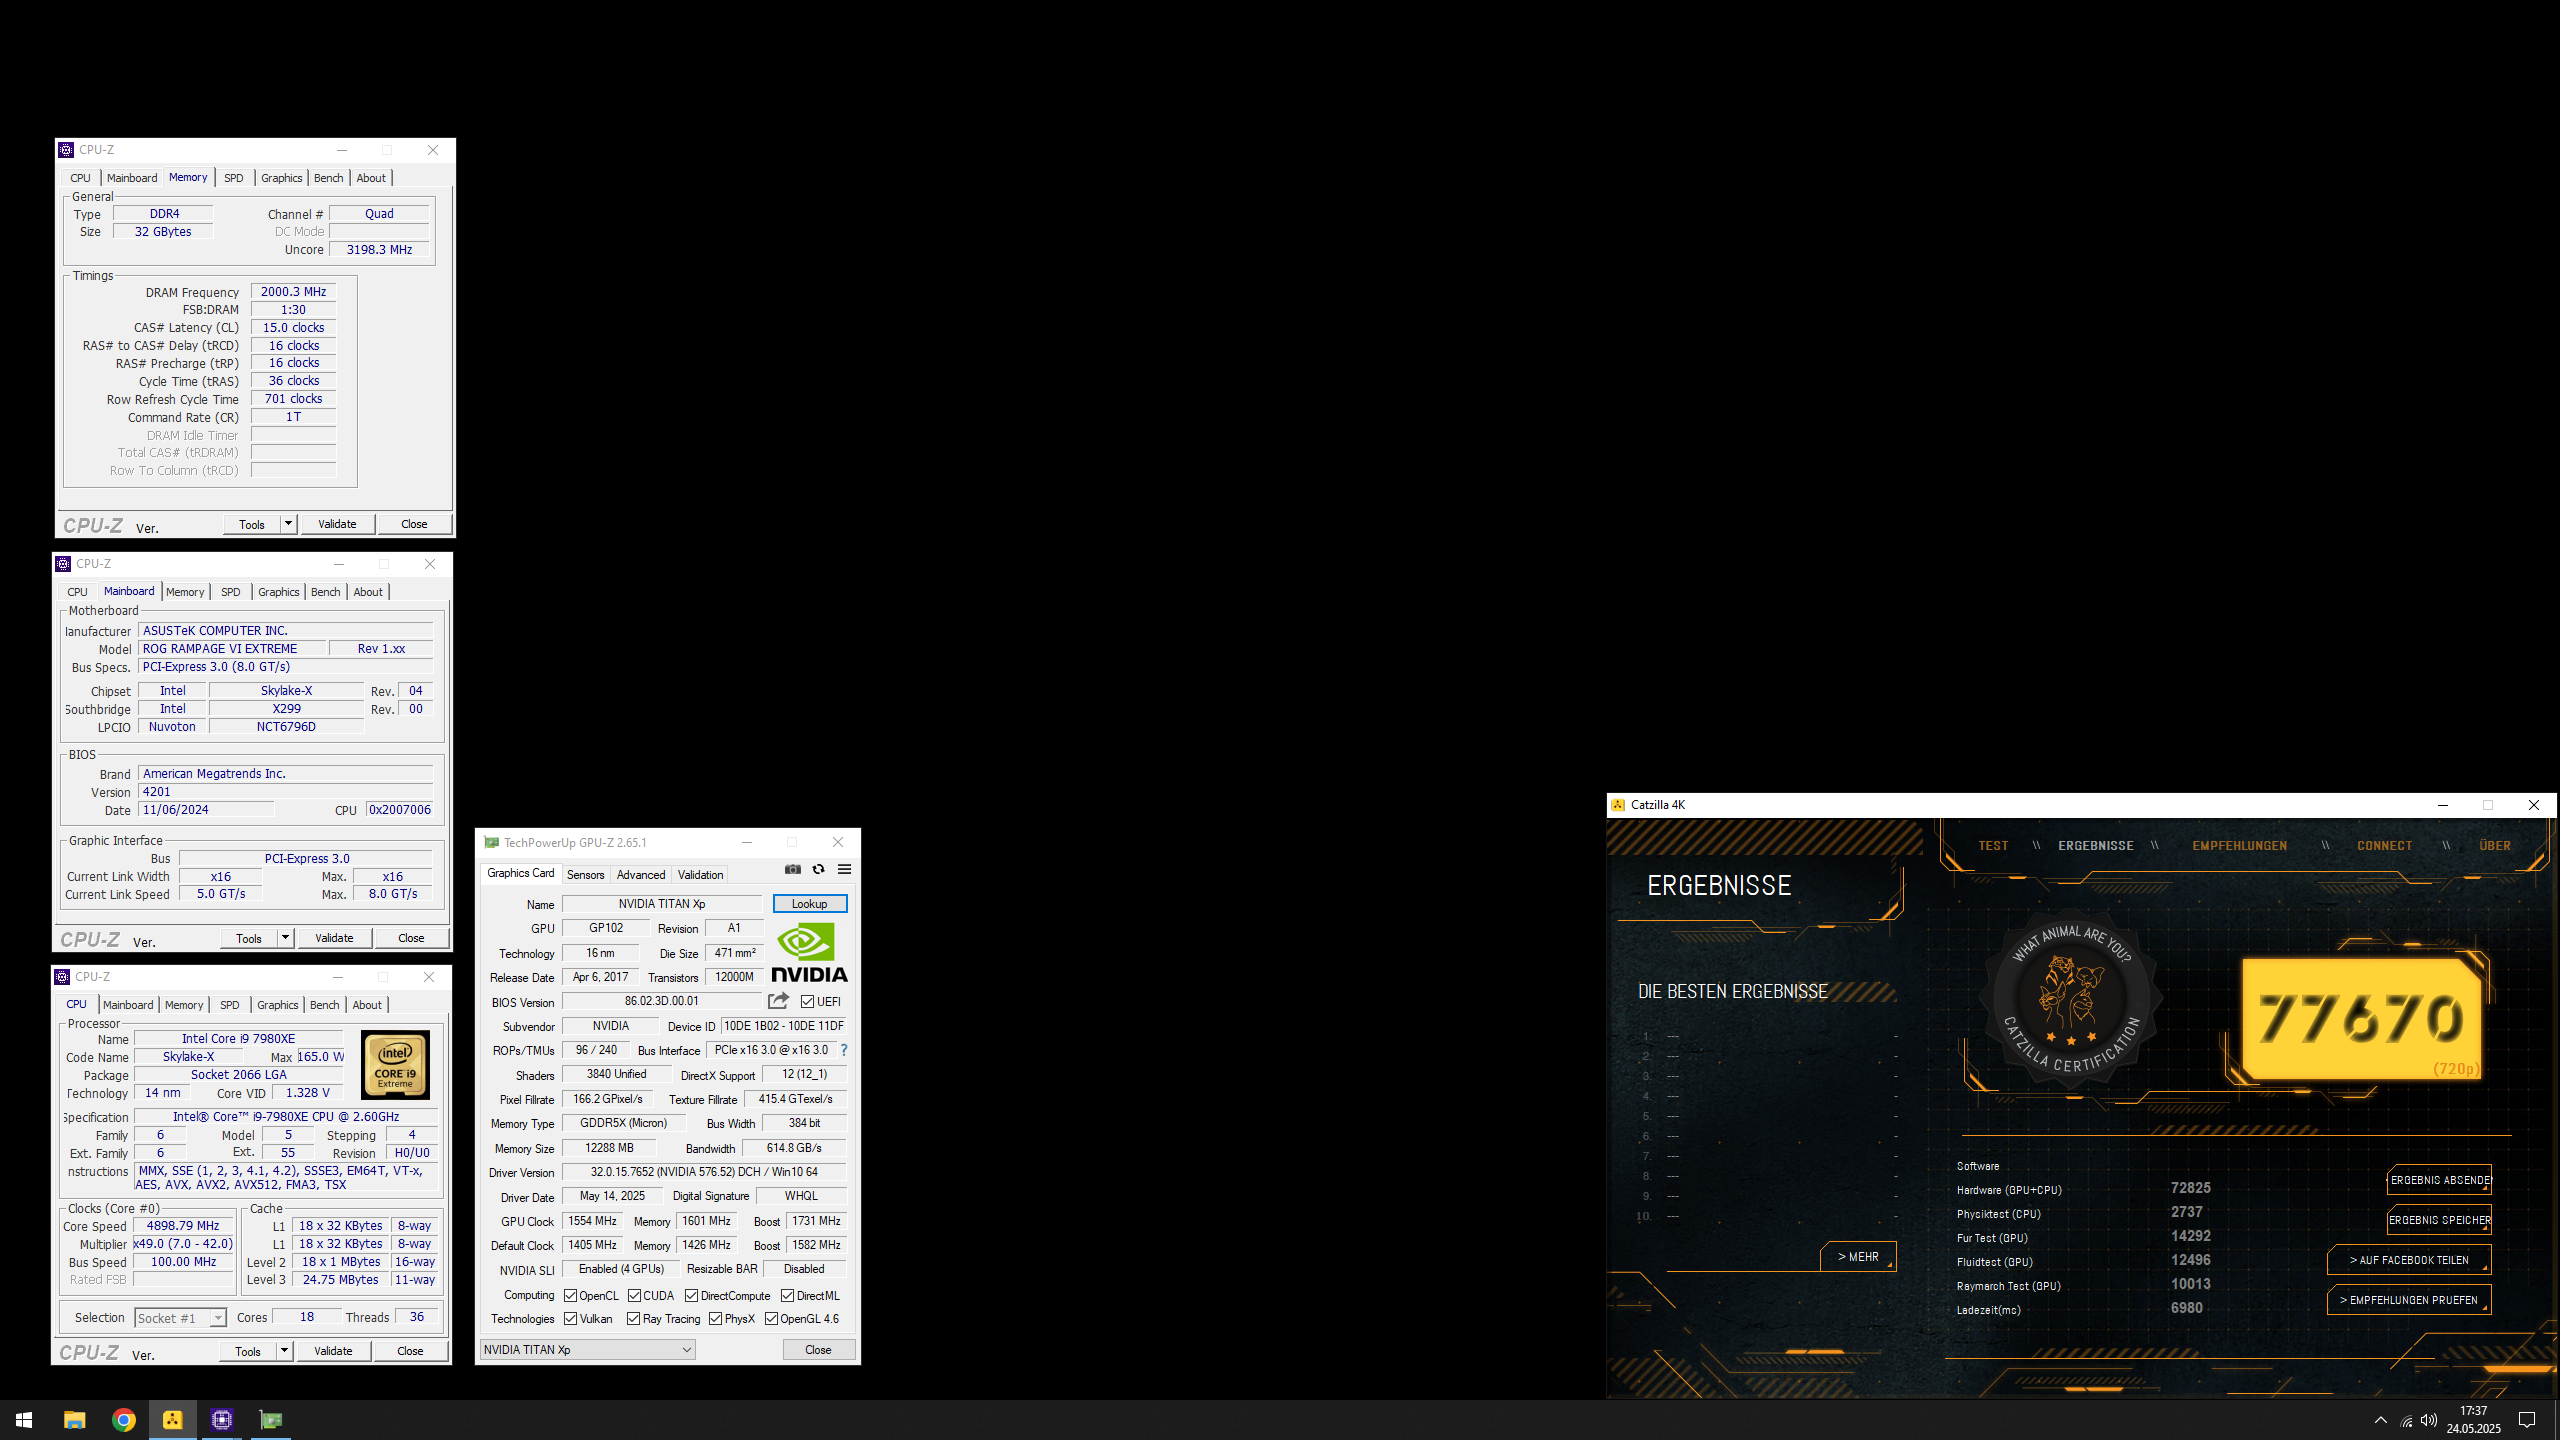Click the 77670 score display in Catzilla
The width and height of the screenshot is (2560, 1440).
(2361, 1019)
